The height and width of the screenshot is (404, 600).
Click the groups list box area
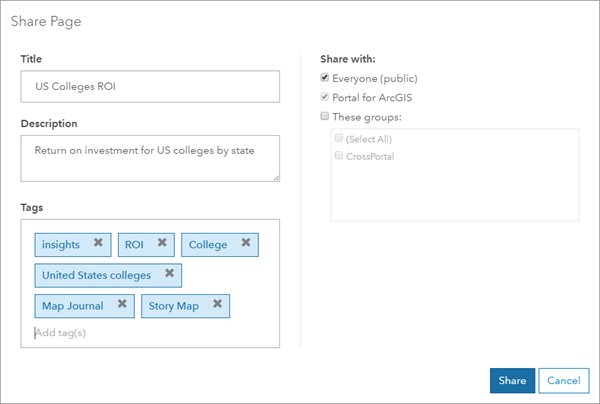point(455,175)
